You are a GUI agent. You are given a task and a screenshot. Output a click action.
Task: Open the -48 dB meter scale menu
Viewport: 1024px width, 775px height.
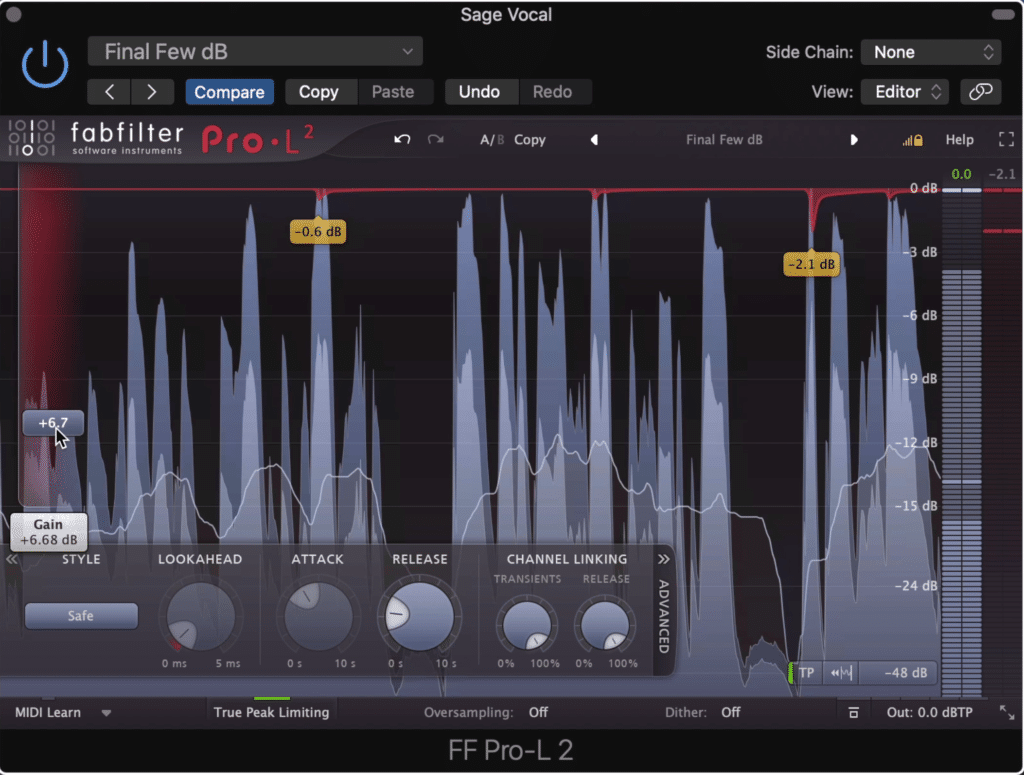point(899,673)
